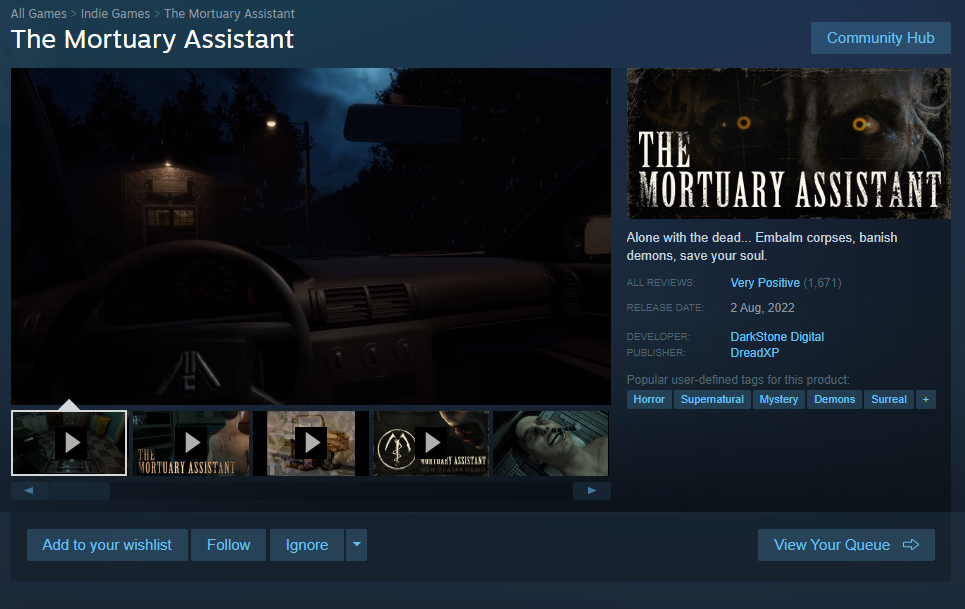
Task: Open the All Games breadcrumb link
Action: click(38, 14)
